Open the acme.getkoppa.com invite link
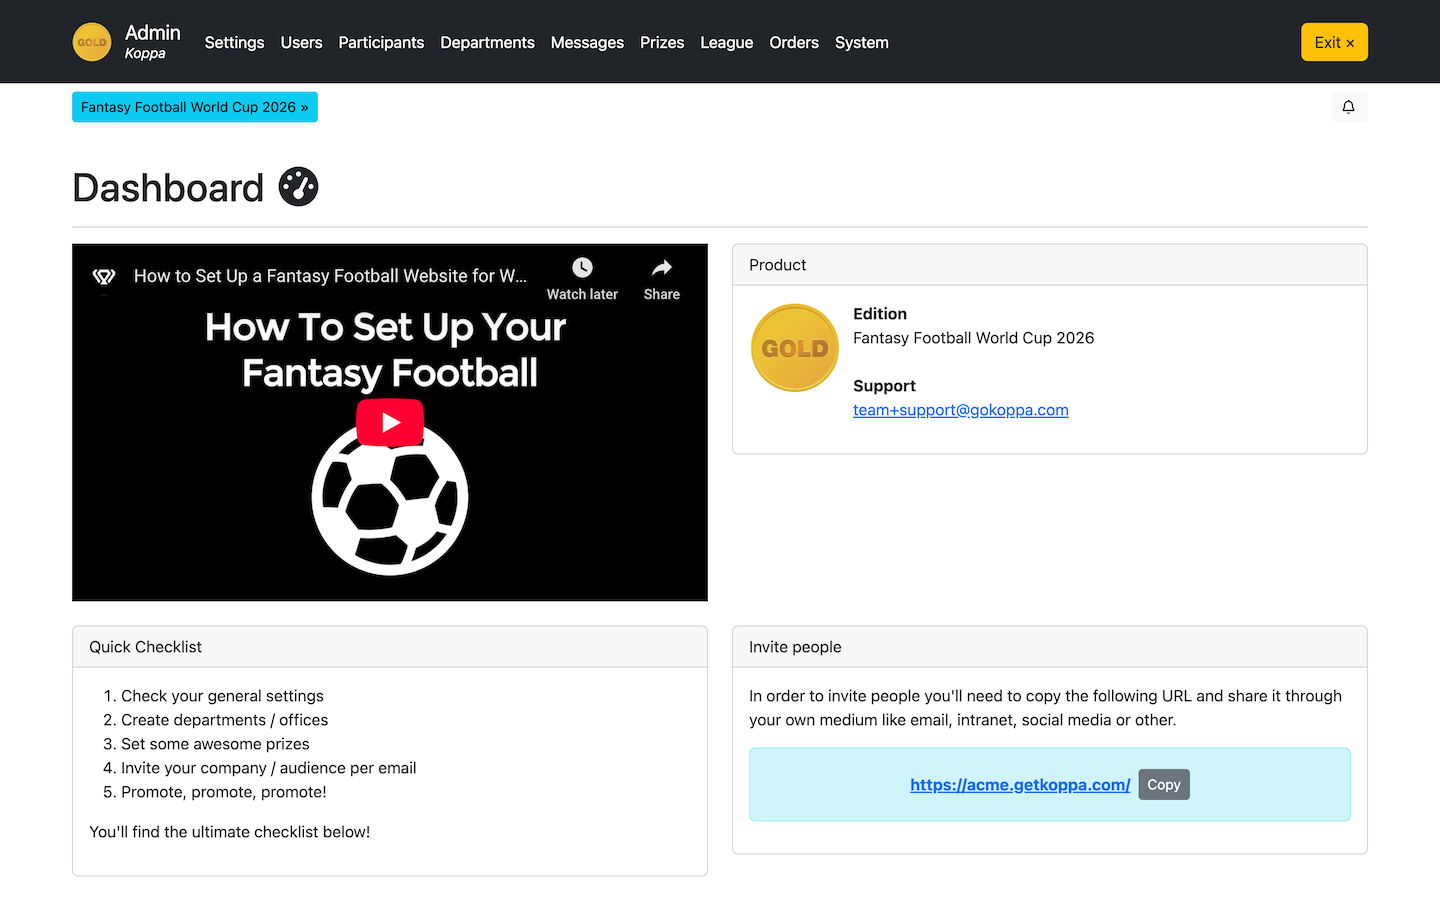This screenshot has width=1440, height=900. (1019, 784)
